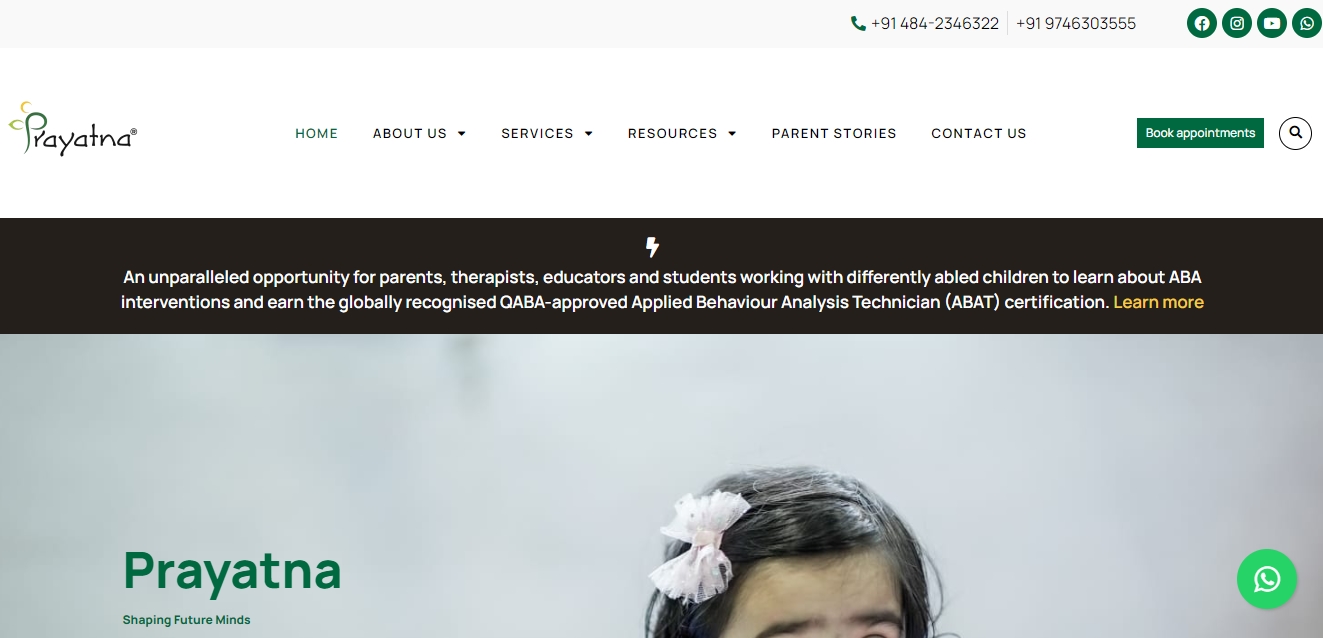Click the phone icon beside landline number
Image resolution: width=1323 pixels, height=638 pixels.
858,23
